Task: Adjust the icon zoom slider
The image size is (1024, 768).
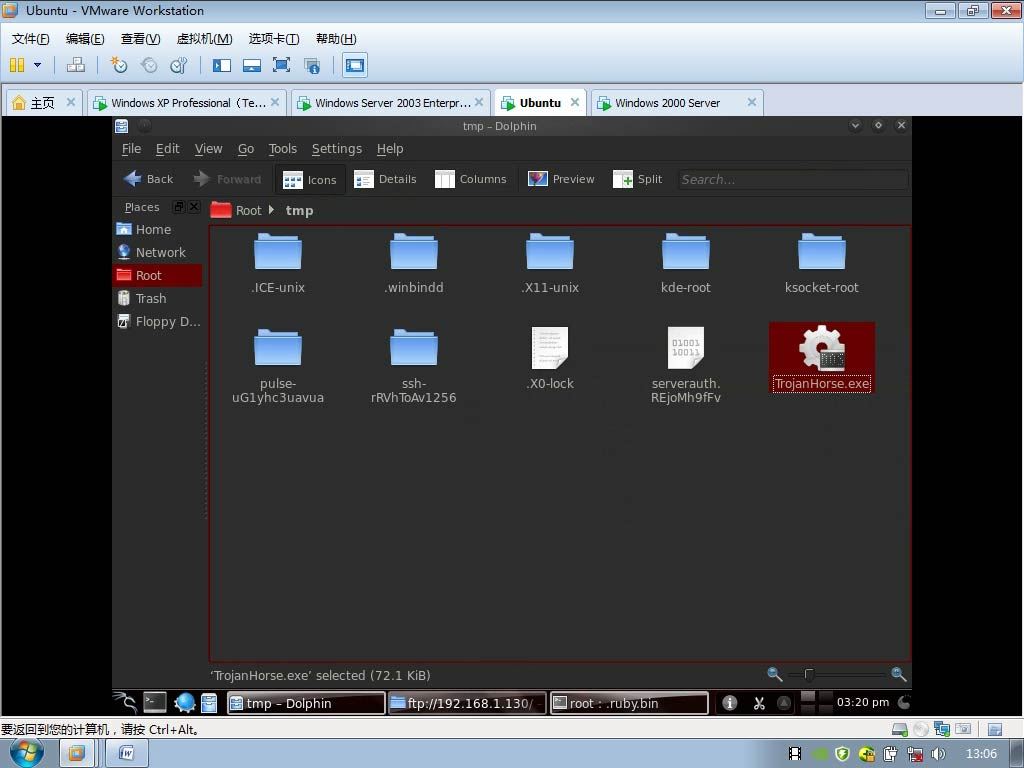Action: click(x=809, y=675)
